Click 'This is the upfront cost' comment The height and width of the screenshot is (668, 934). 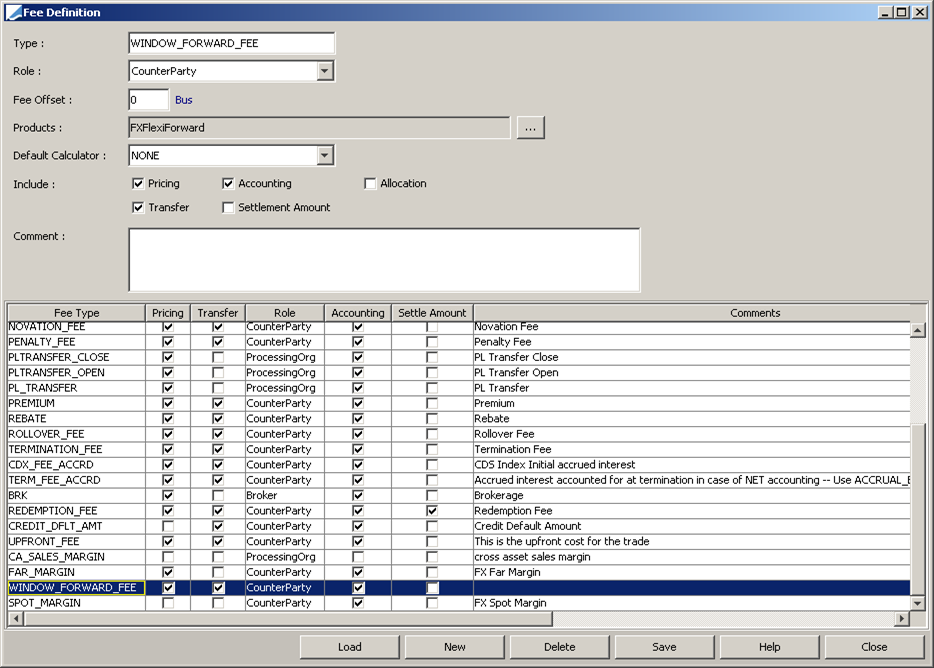562,541
